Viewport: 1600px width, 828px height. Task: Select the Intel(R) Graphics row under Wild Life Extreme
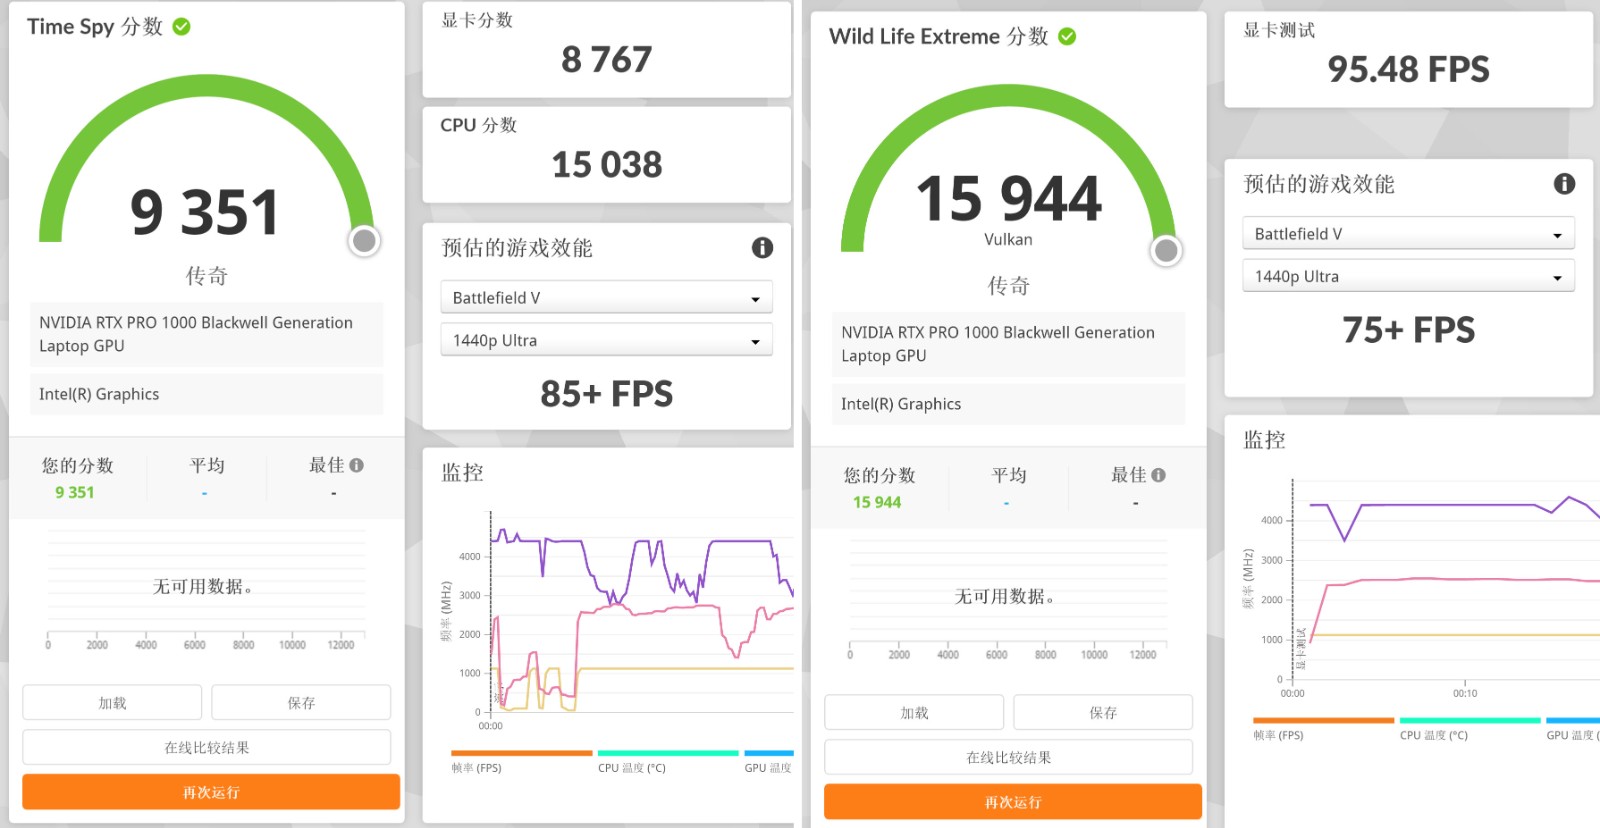[1008, 404]
